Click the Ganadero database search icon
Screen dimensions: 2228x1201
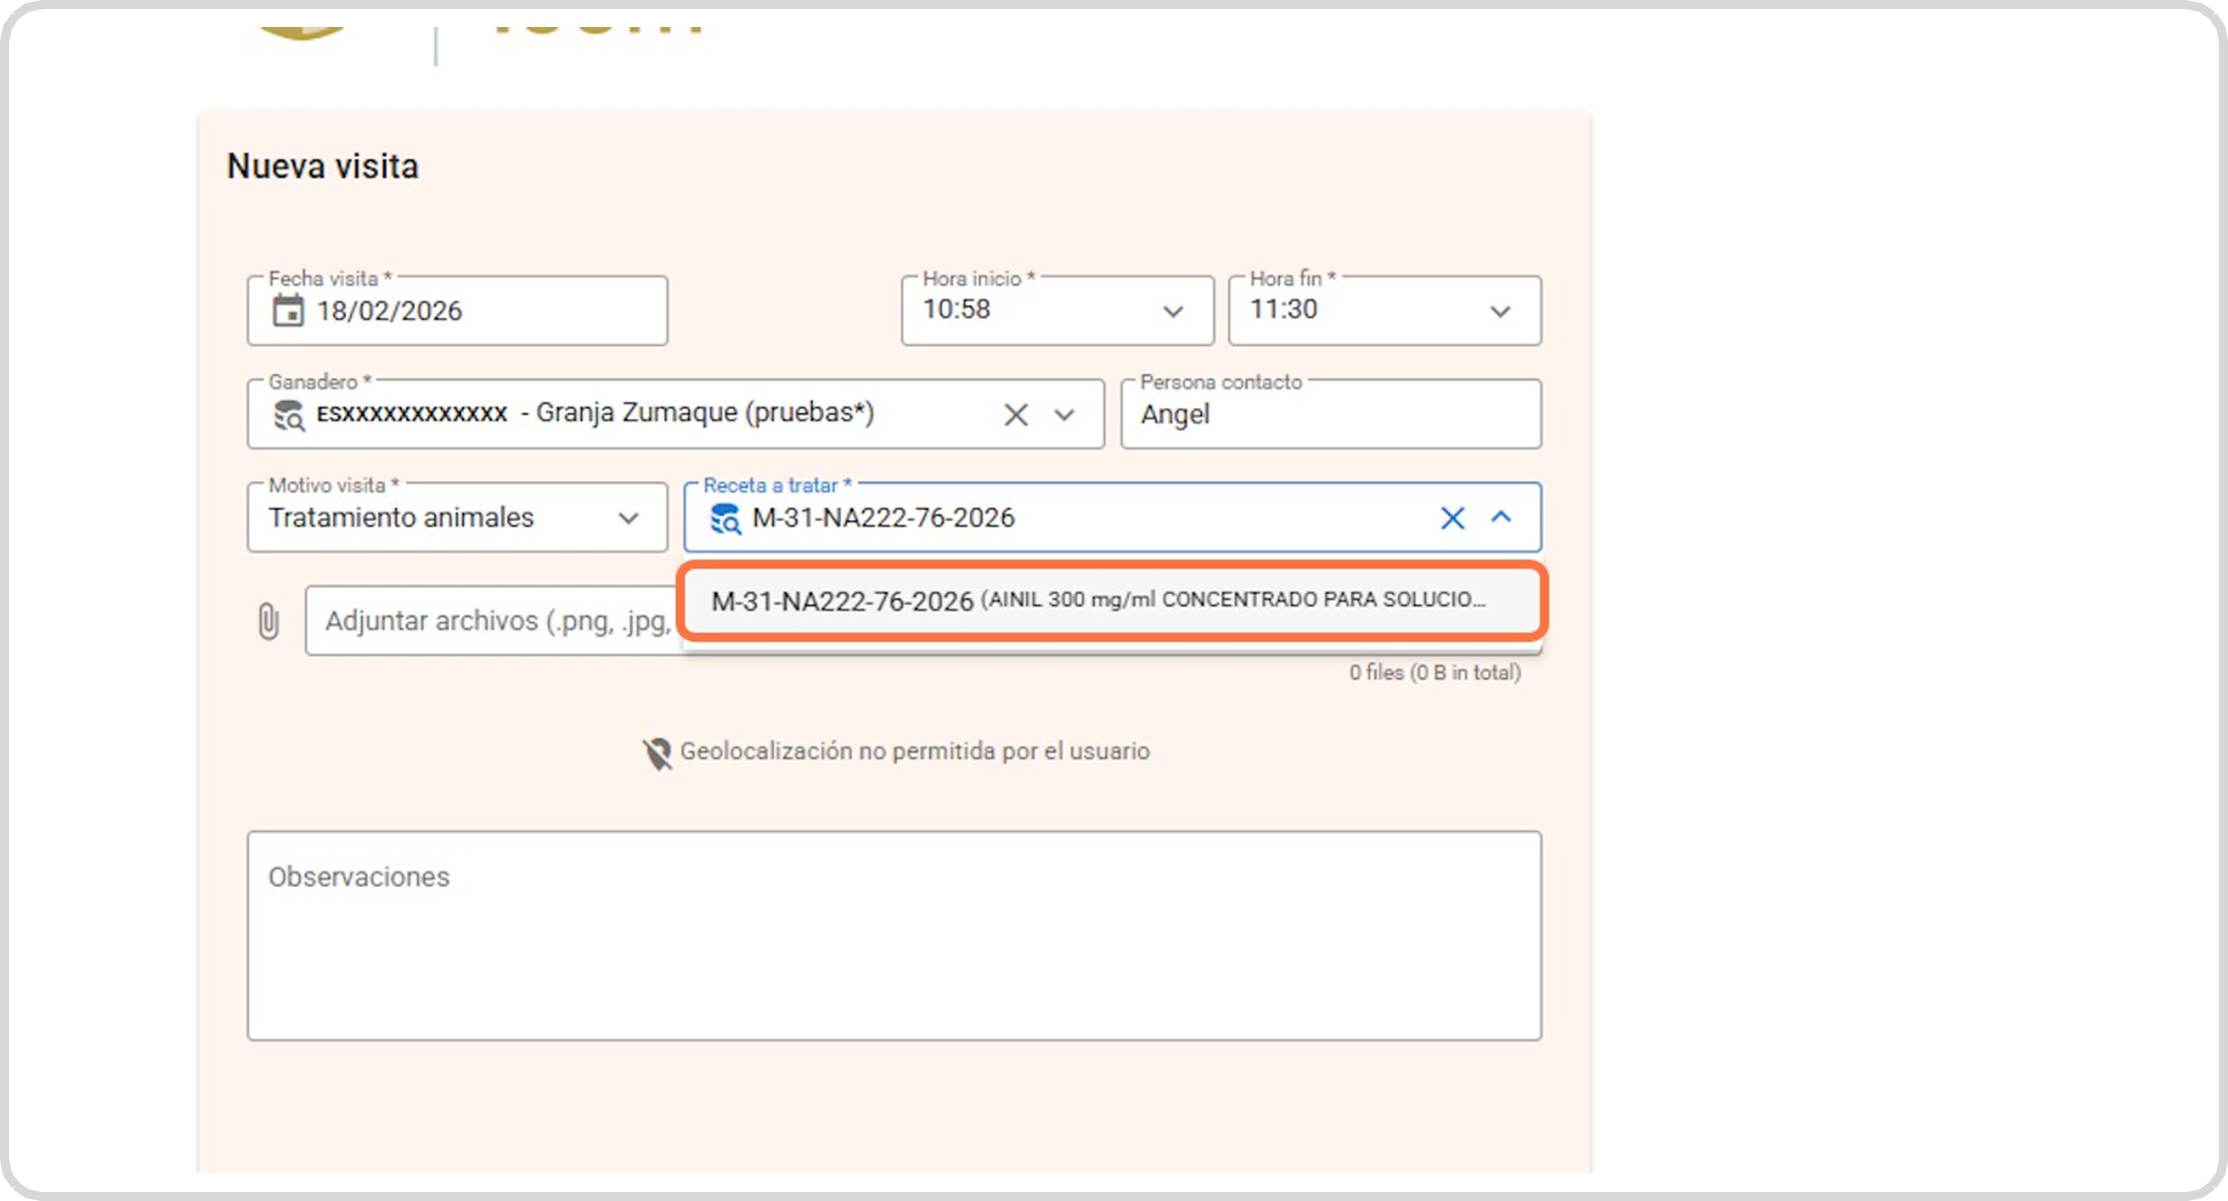pos(289,414)
